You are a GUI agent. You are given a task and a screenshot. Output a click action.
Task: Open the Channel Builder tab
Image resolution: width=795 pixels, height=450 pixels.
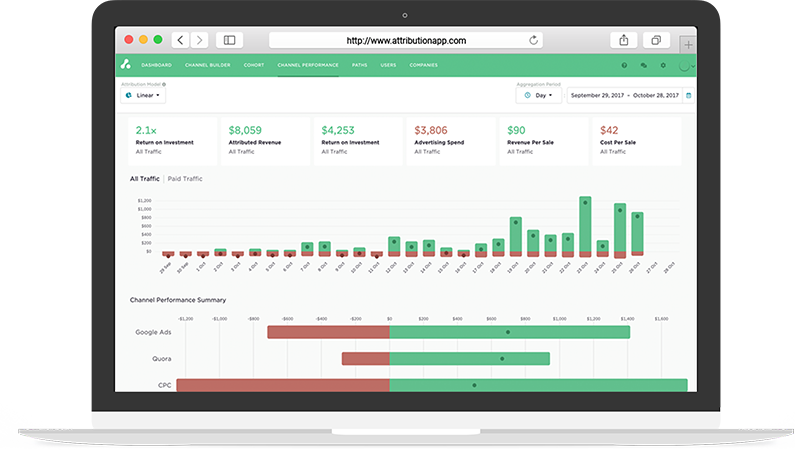[x=207, y=65]
